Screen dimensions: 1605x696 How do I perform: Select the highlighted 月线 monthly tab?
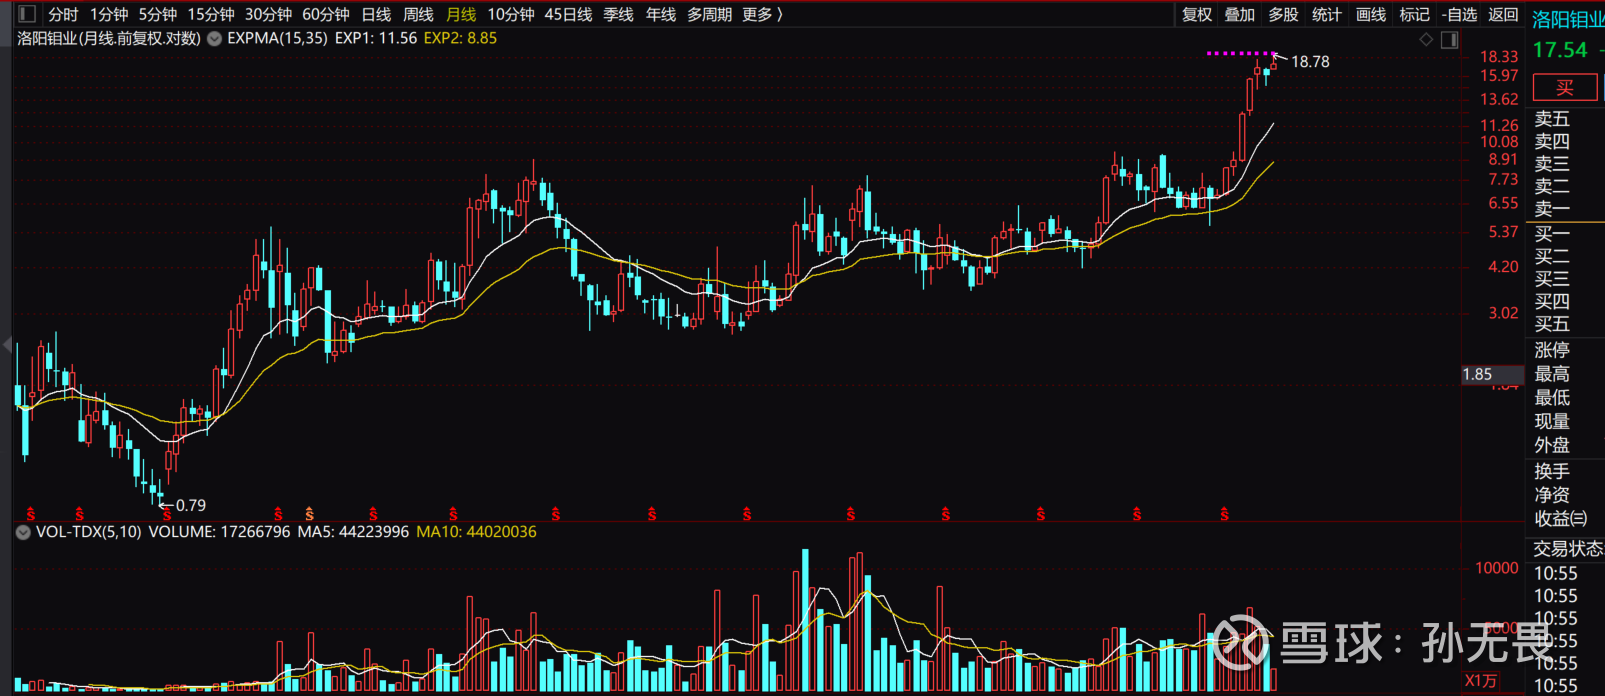461,14
